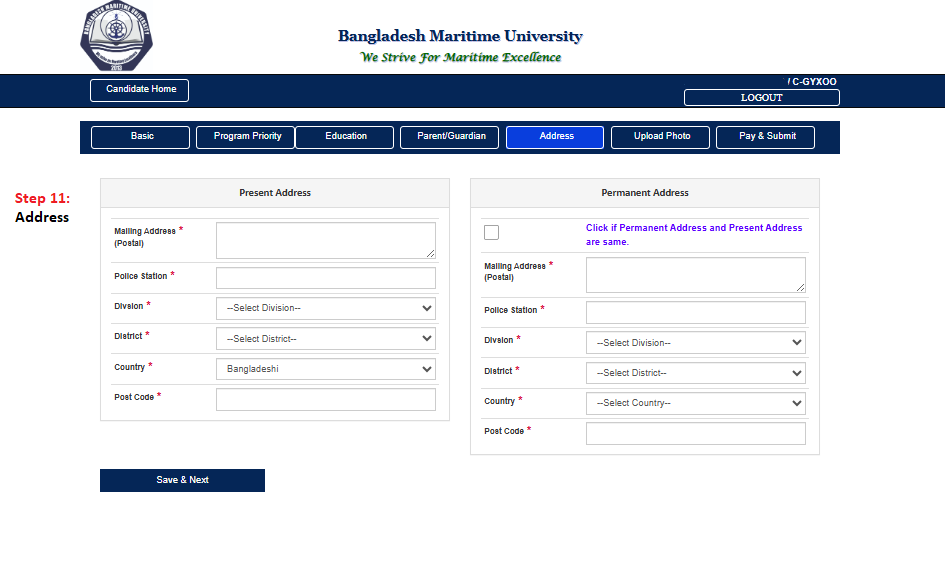Go to Pay & Submit tab
The image size is (945, 587).
(766, 137)
